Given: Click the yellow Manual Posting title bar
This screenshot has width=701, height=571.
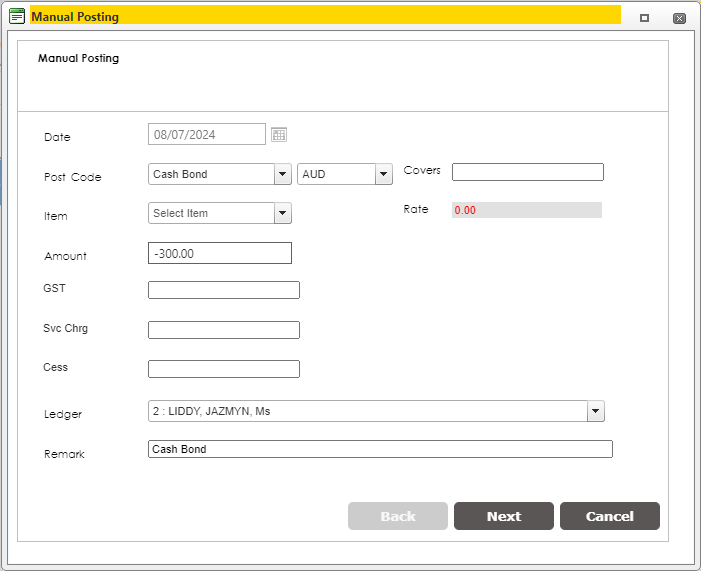Looking at the screenshot, I should point(325,15).
